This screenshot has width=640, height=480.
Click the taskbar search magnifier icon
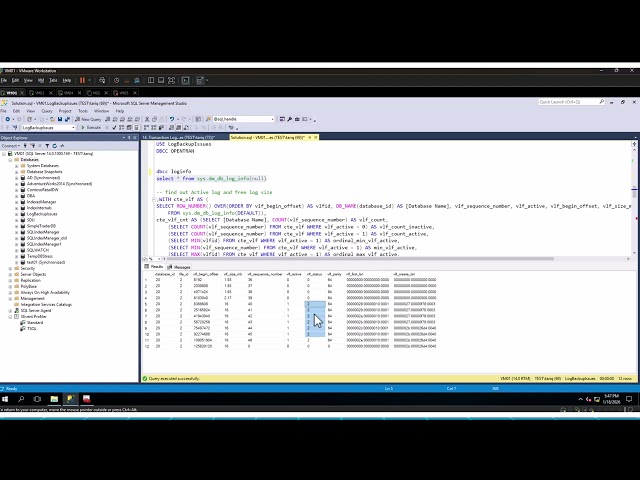(x=21, y=399)
